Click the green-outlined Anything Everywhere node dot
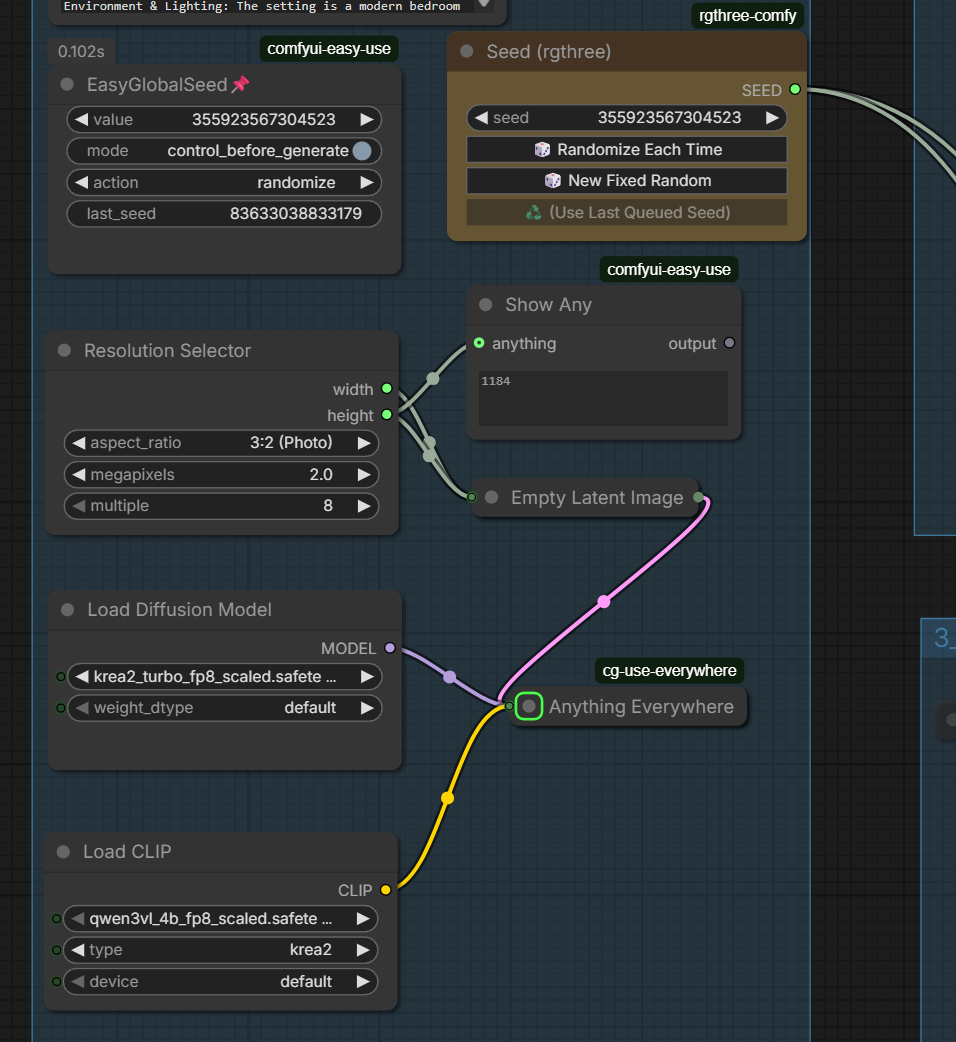The width and height of the screenshot is (956, 1042). [529, 706]
